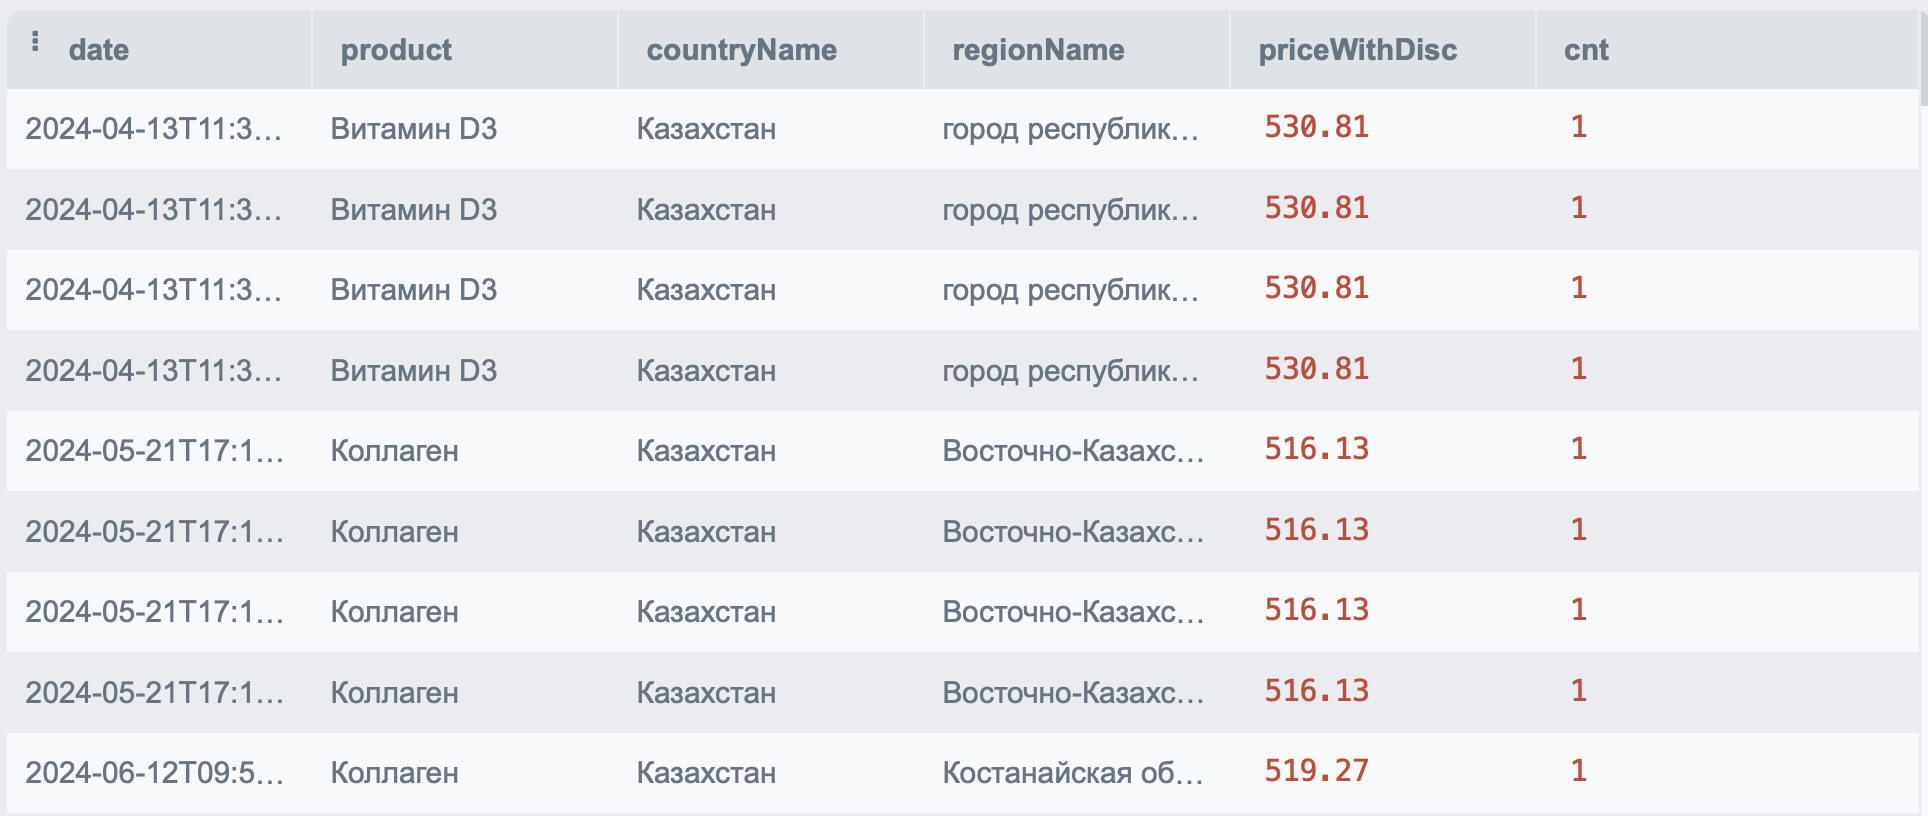Click the first 530.81 price value
This screenshot has width=1928, height=816.
click(x=1316, y=127)
